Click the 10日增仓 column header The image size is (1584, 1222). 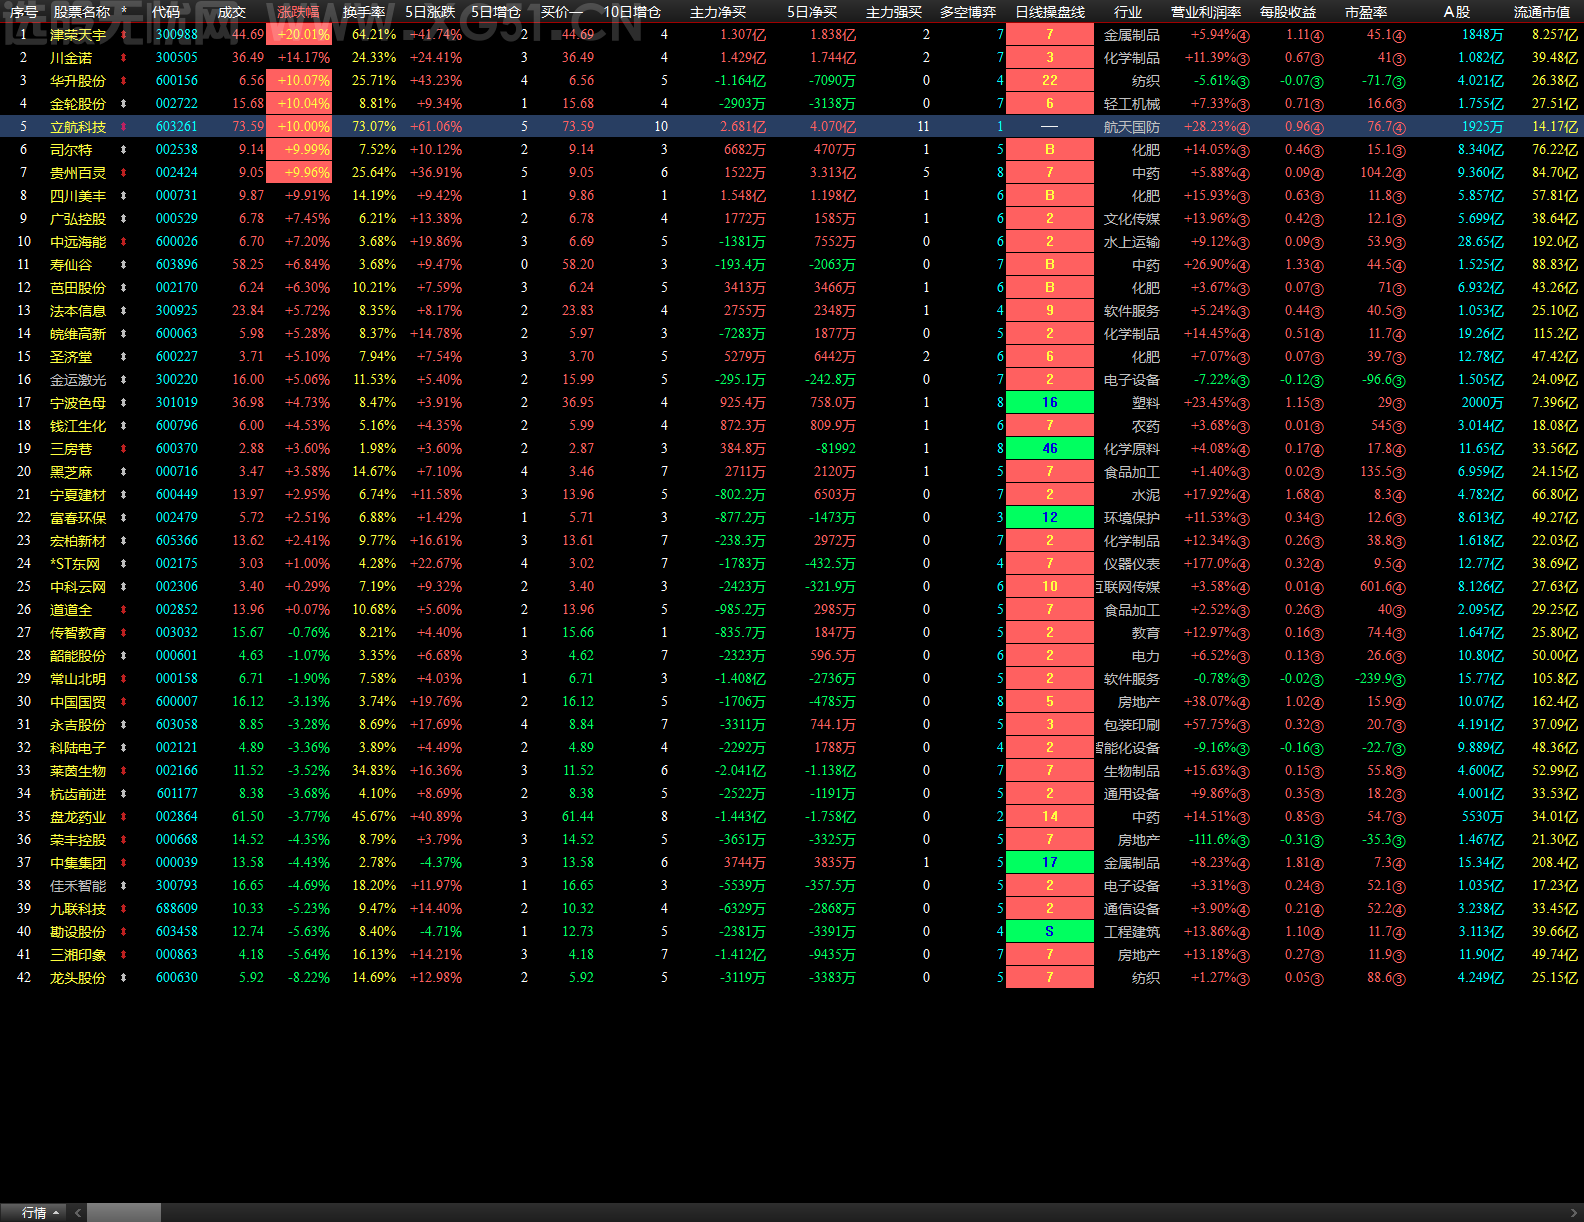tap(632, 12)
